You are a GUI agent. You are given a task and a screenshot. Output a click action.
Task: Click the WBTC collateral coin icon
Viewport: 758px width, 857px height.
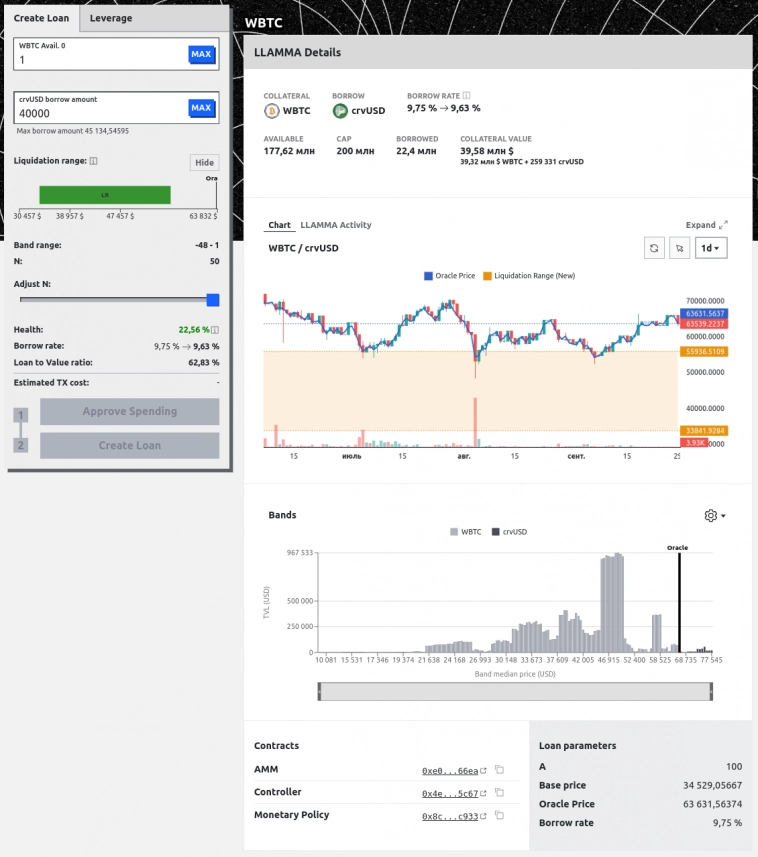(x=271, y=111)
